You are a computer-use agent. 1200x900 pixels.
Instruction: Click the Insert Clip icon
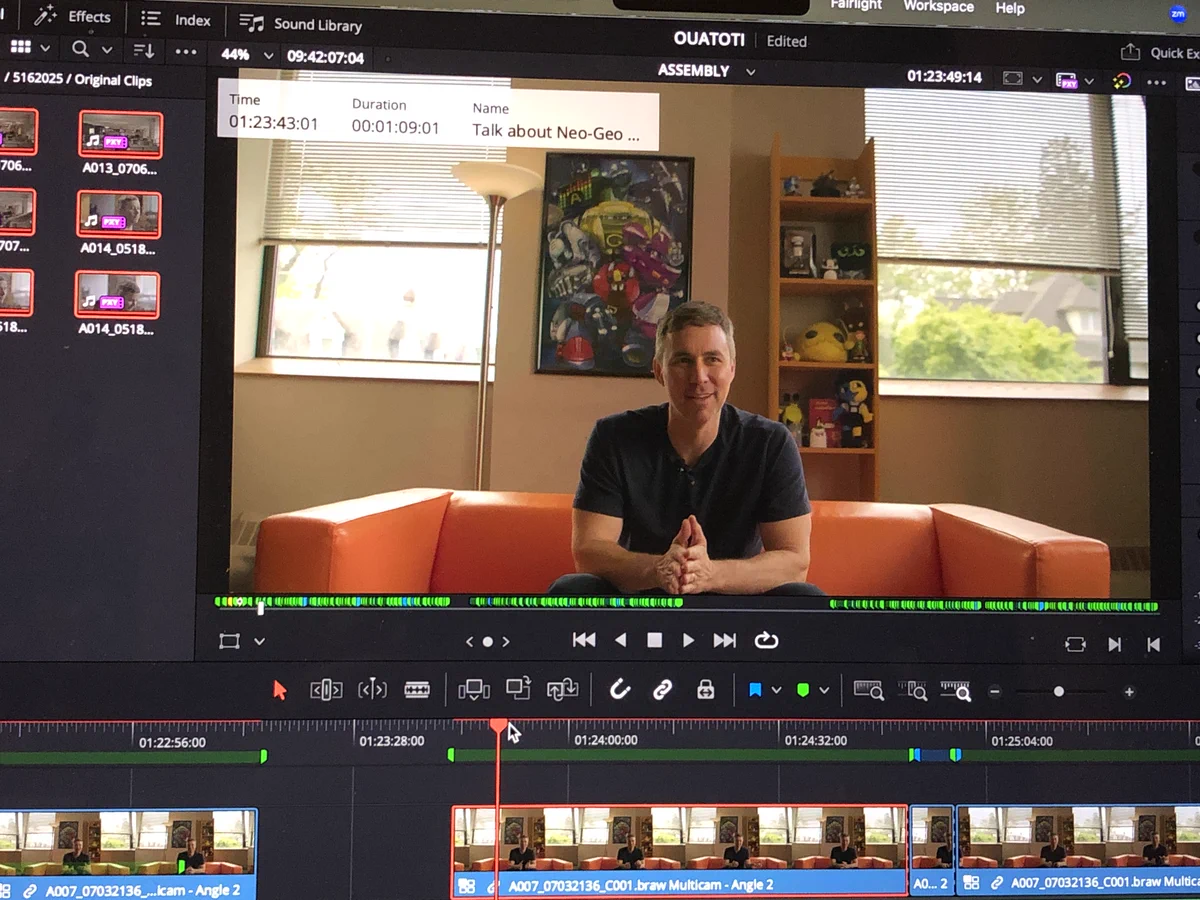473,690
